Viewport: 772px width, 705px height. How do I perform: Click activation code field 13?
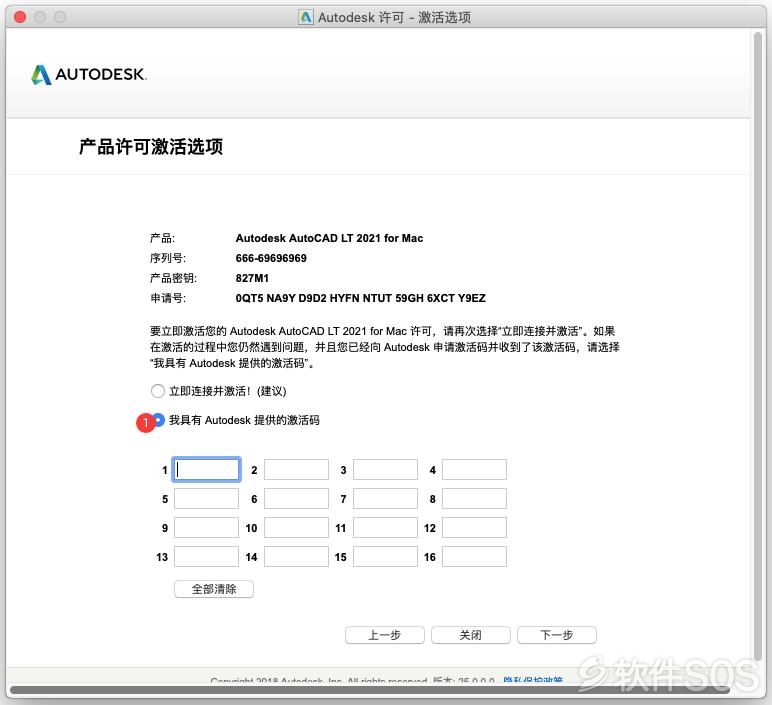[206, 557]
